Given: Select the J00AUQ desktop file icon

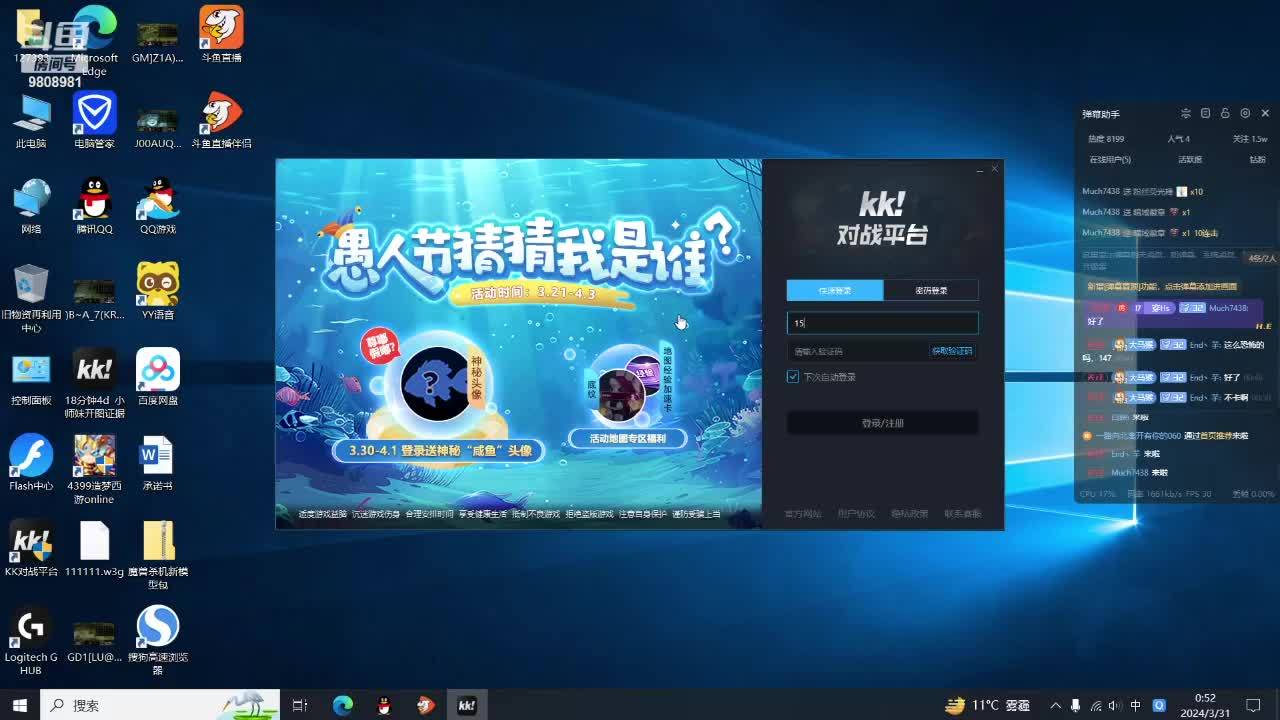Looking at the screenshot, I should [x=157, y=128].
